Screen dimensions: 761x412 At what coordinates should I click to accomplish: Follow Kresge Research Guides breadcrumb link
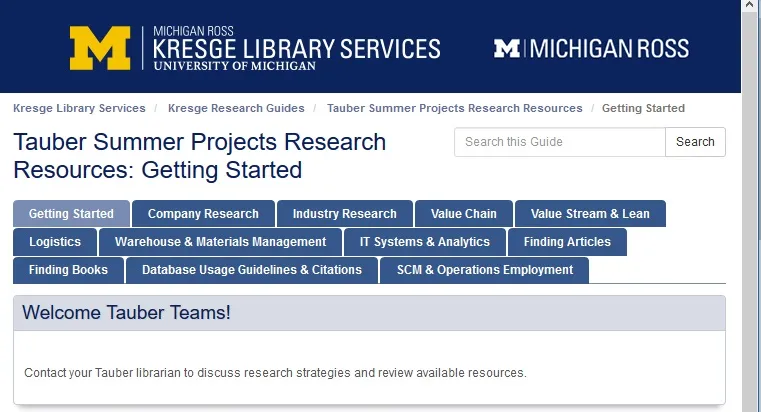click(x=236, y=108)
